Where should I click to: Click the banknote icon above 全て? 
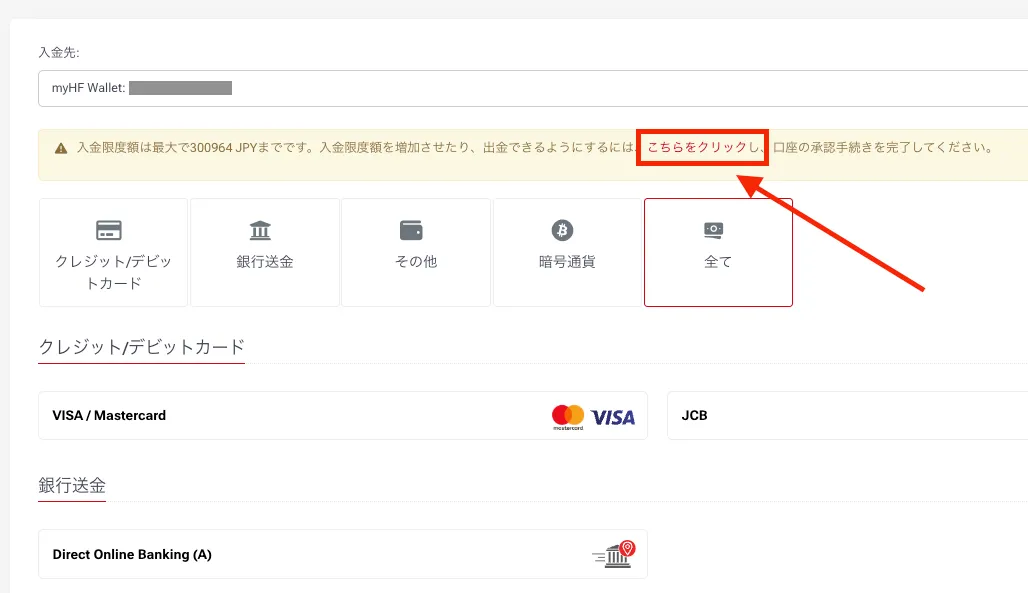[x=714, y=230]
